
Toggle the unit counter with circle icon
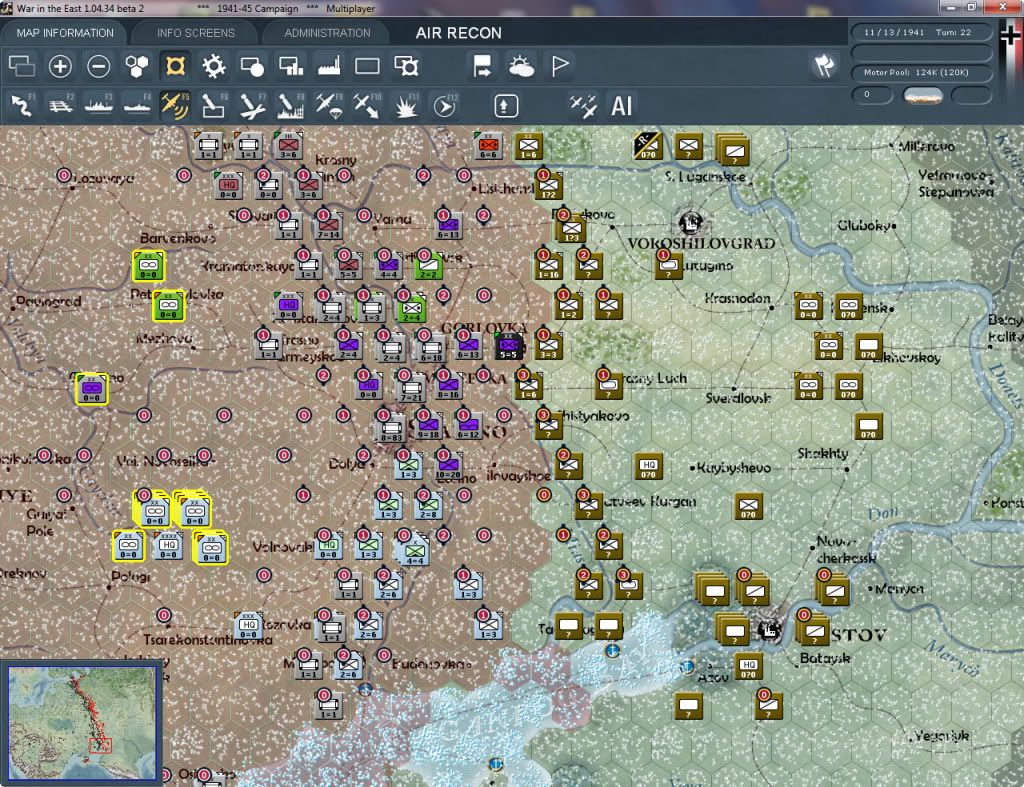pyautogui.click(x=252, y=66)
